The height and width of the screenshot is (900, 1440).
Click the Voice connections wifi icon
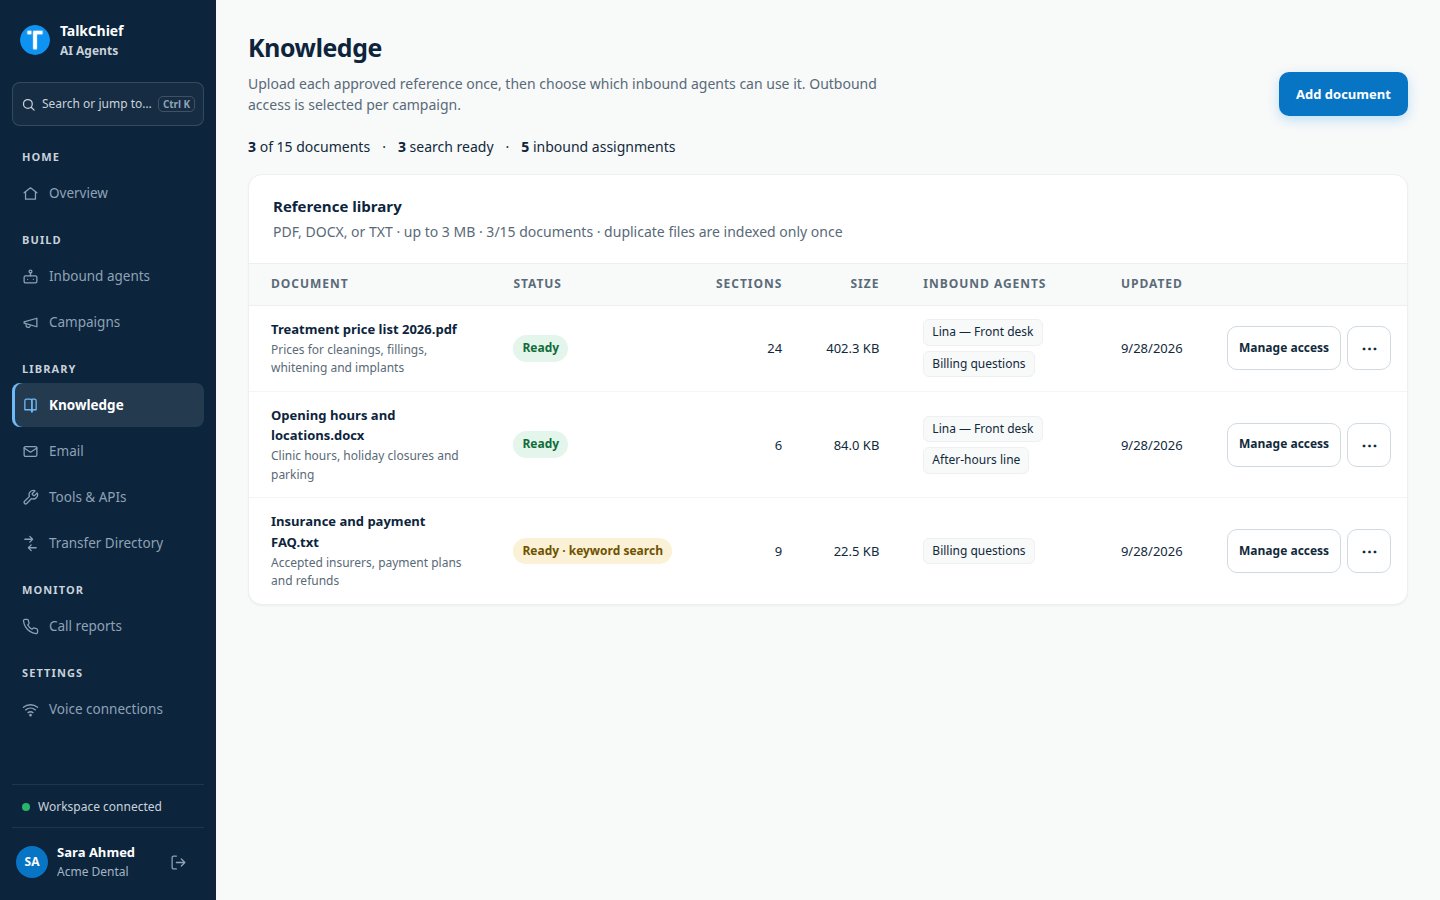click(x=31, y=709)
